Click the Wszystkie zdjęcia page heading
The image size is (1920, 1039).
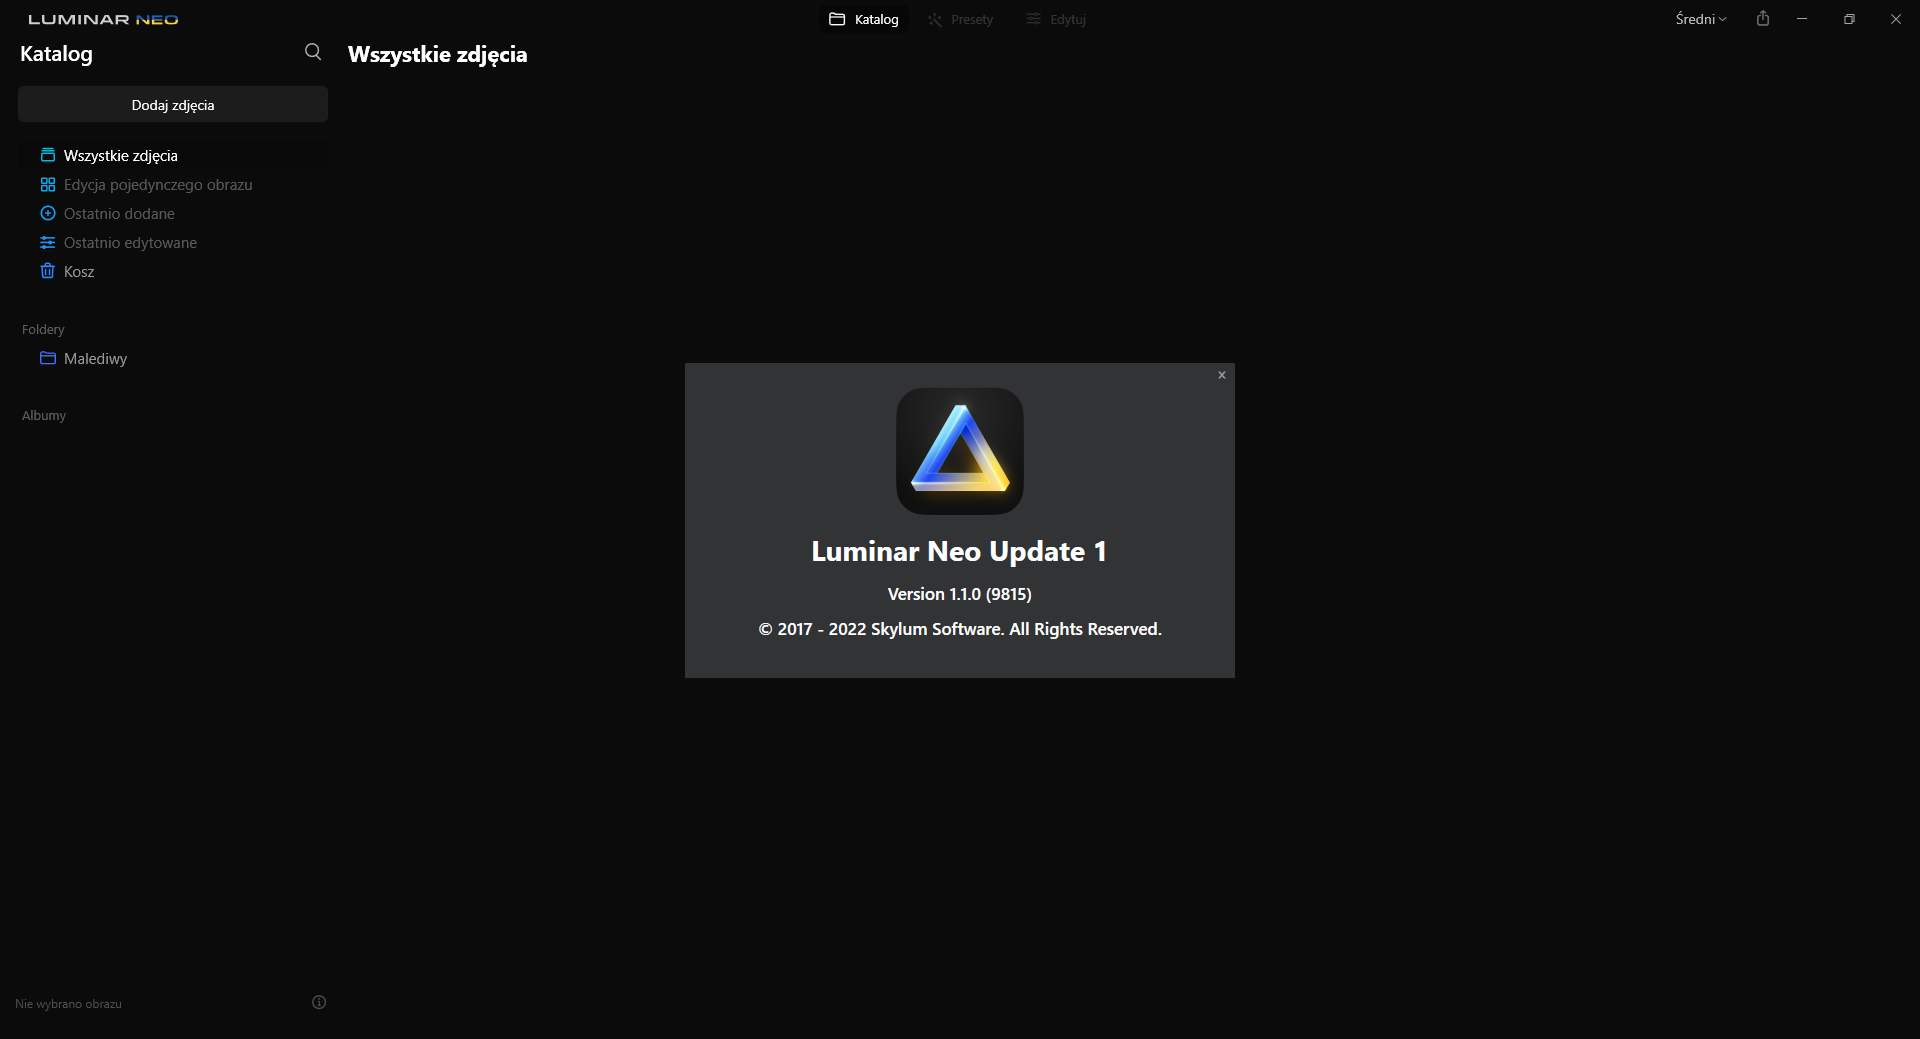click(437, 55)
